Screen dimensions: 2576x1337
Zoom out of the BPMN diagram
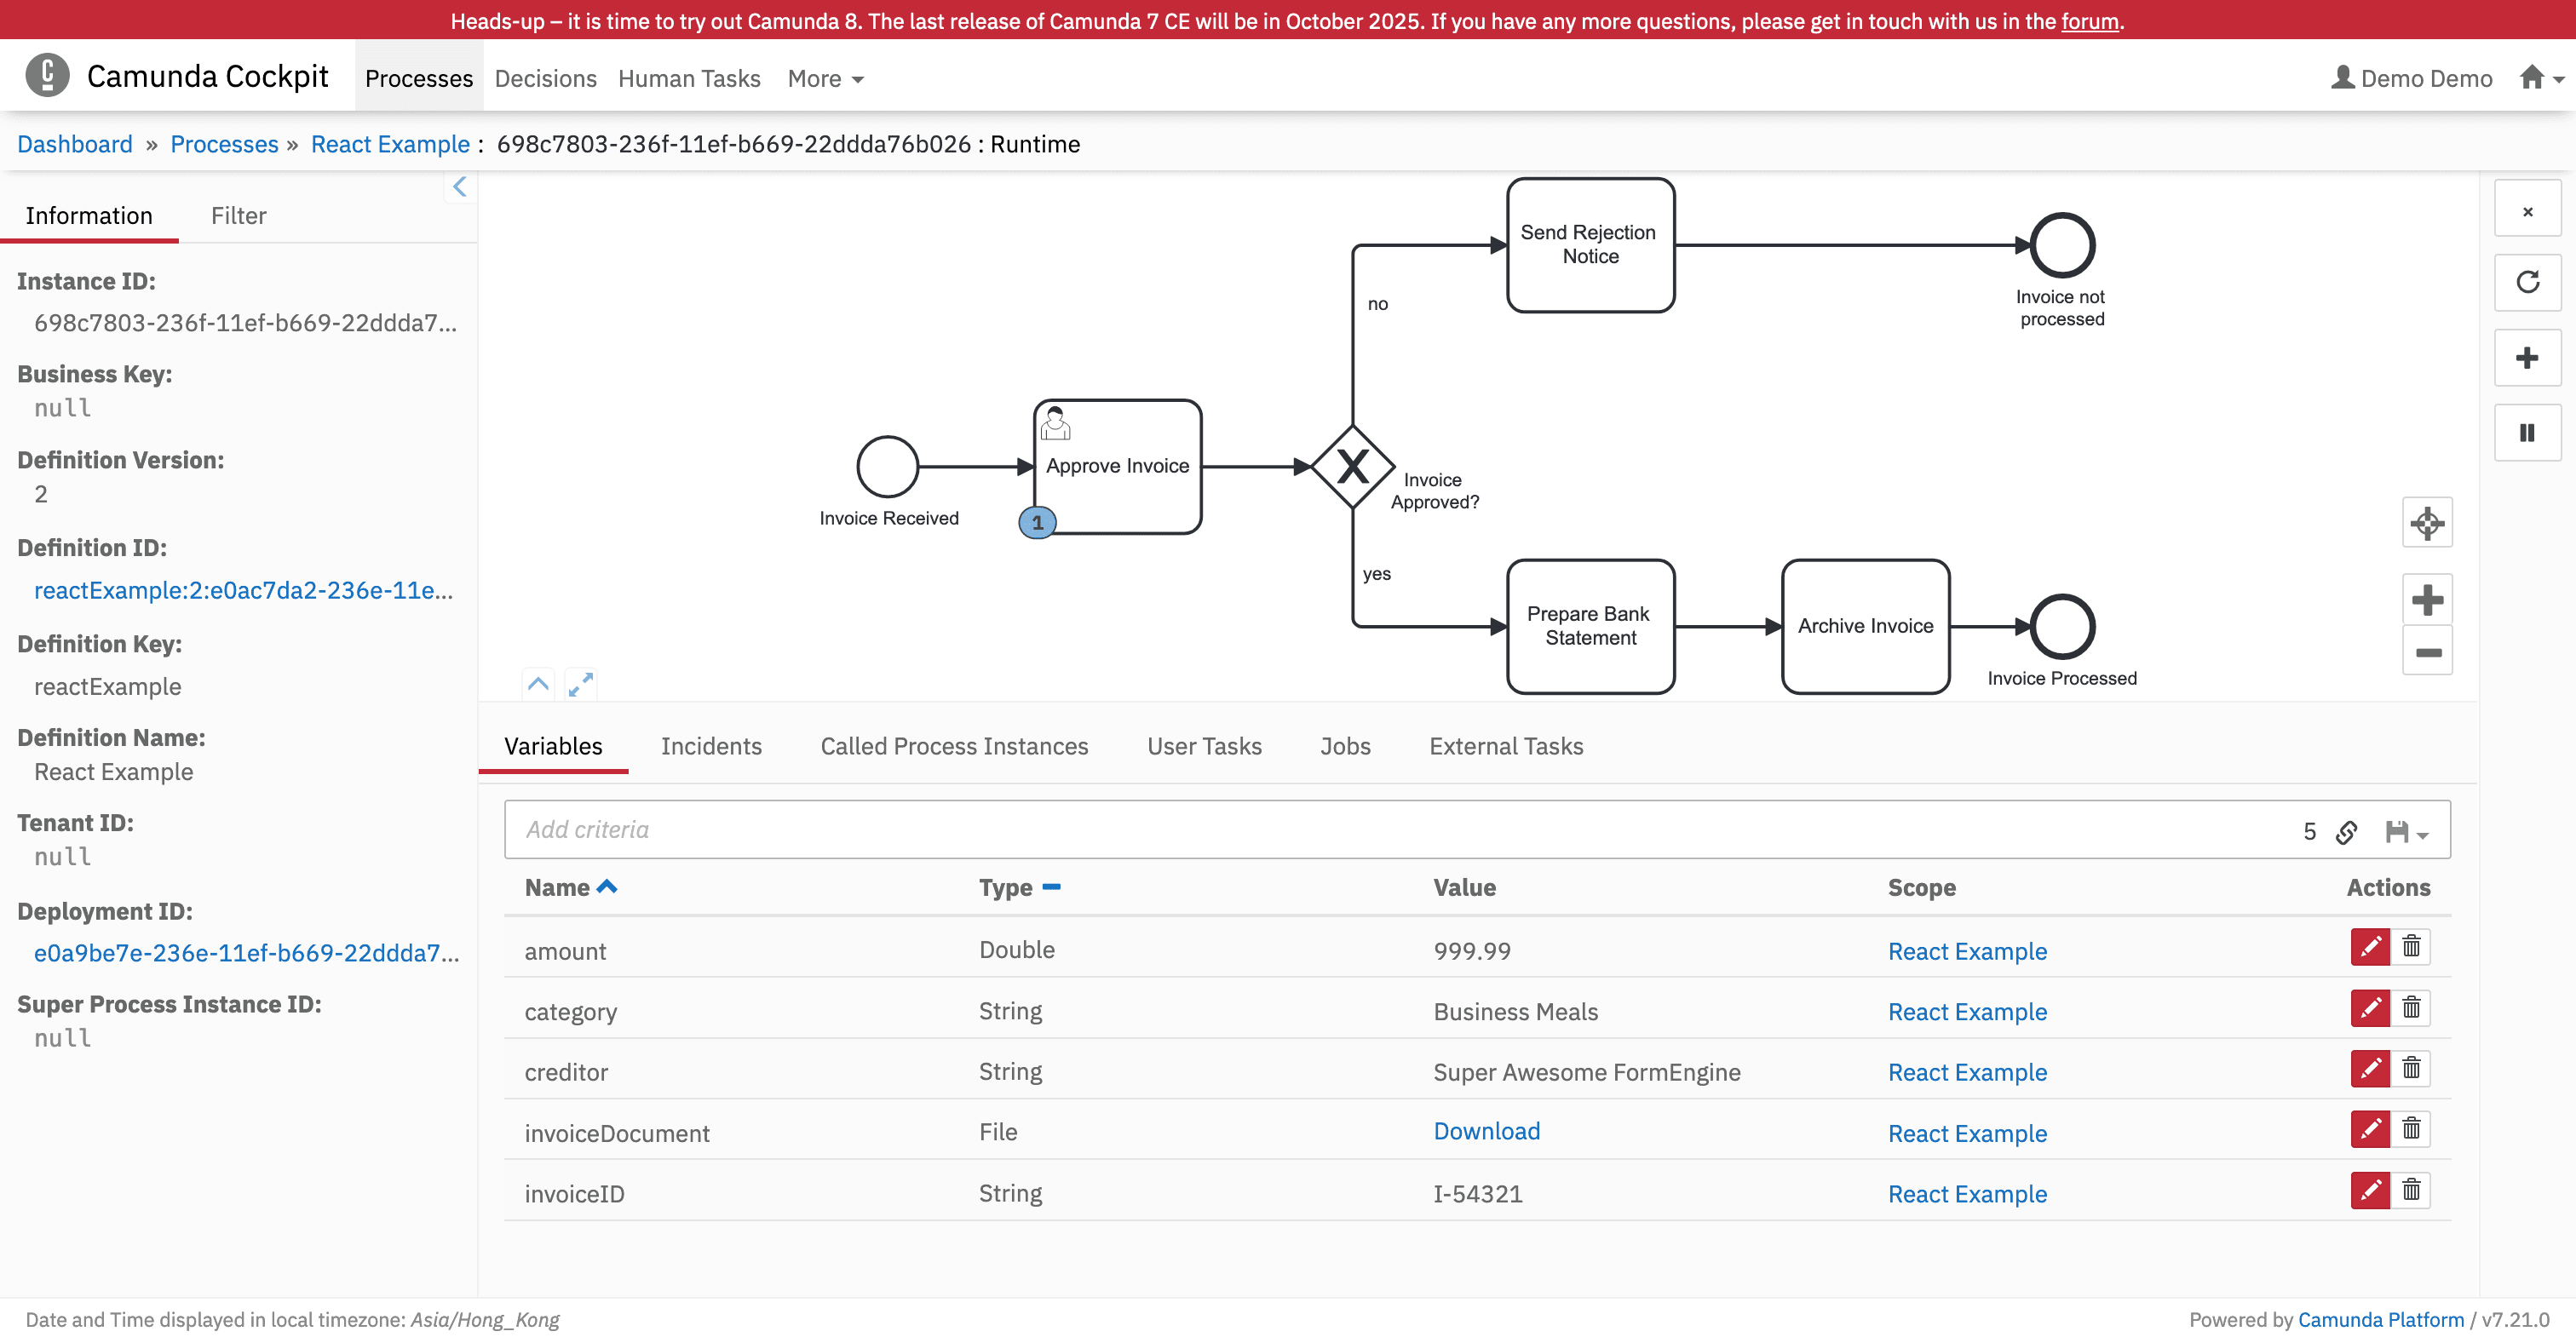coord(2426,652)
